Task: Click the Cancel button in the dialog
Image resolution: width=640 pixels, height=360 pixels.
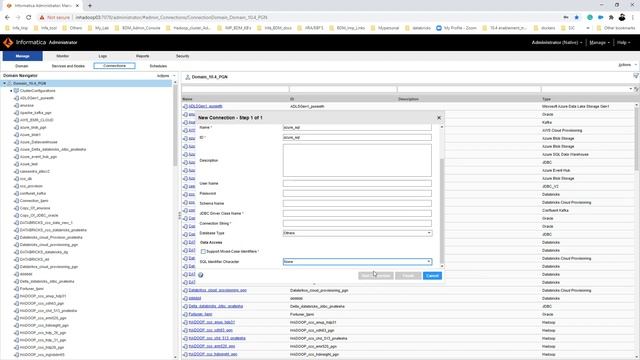Action: (x=432, y=276)
